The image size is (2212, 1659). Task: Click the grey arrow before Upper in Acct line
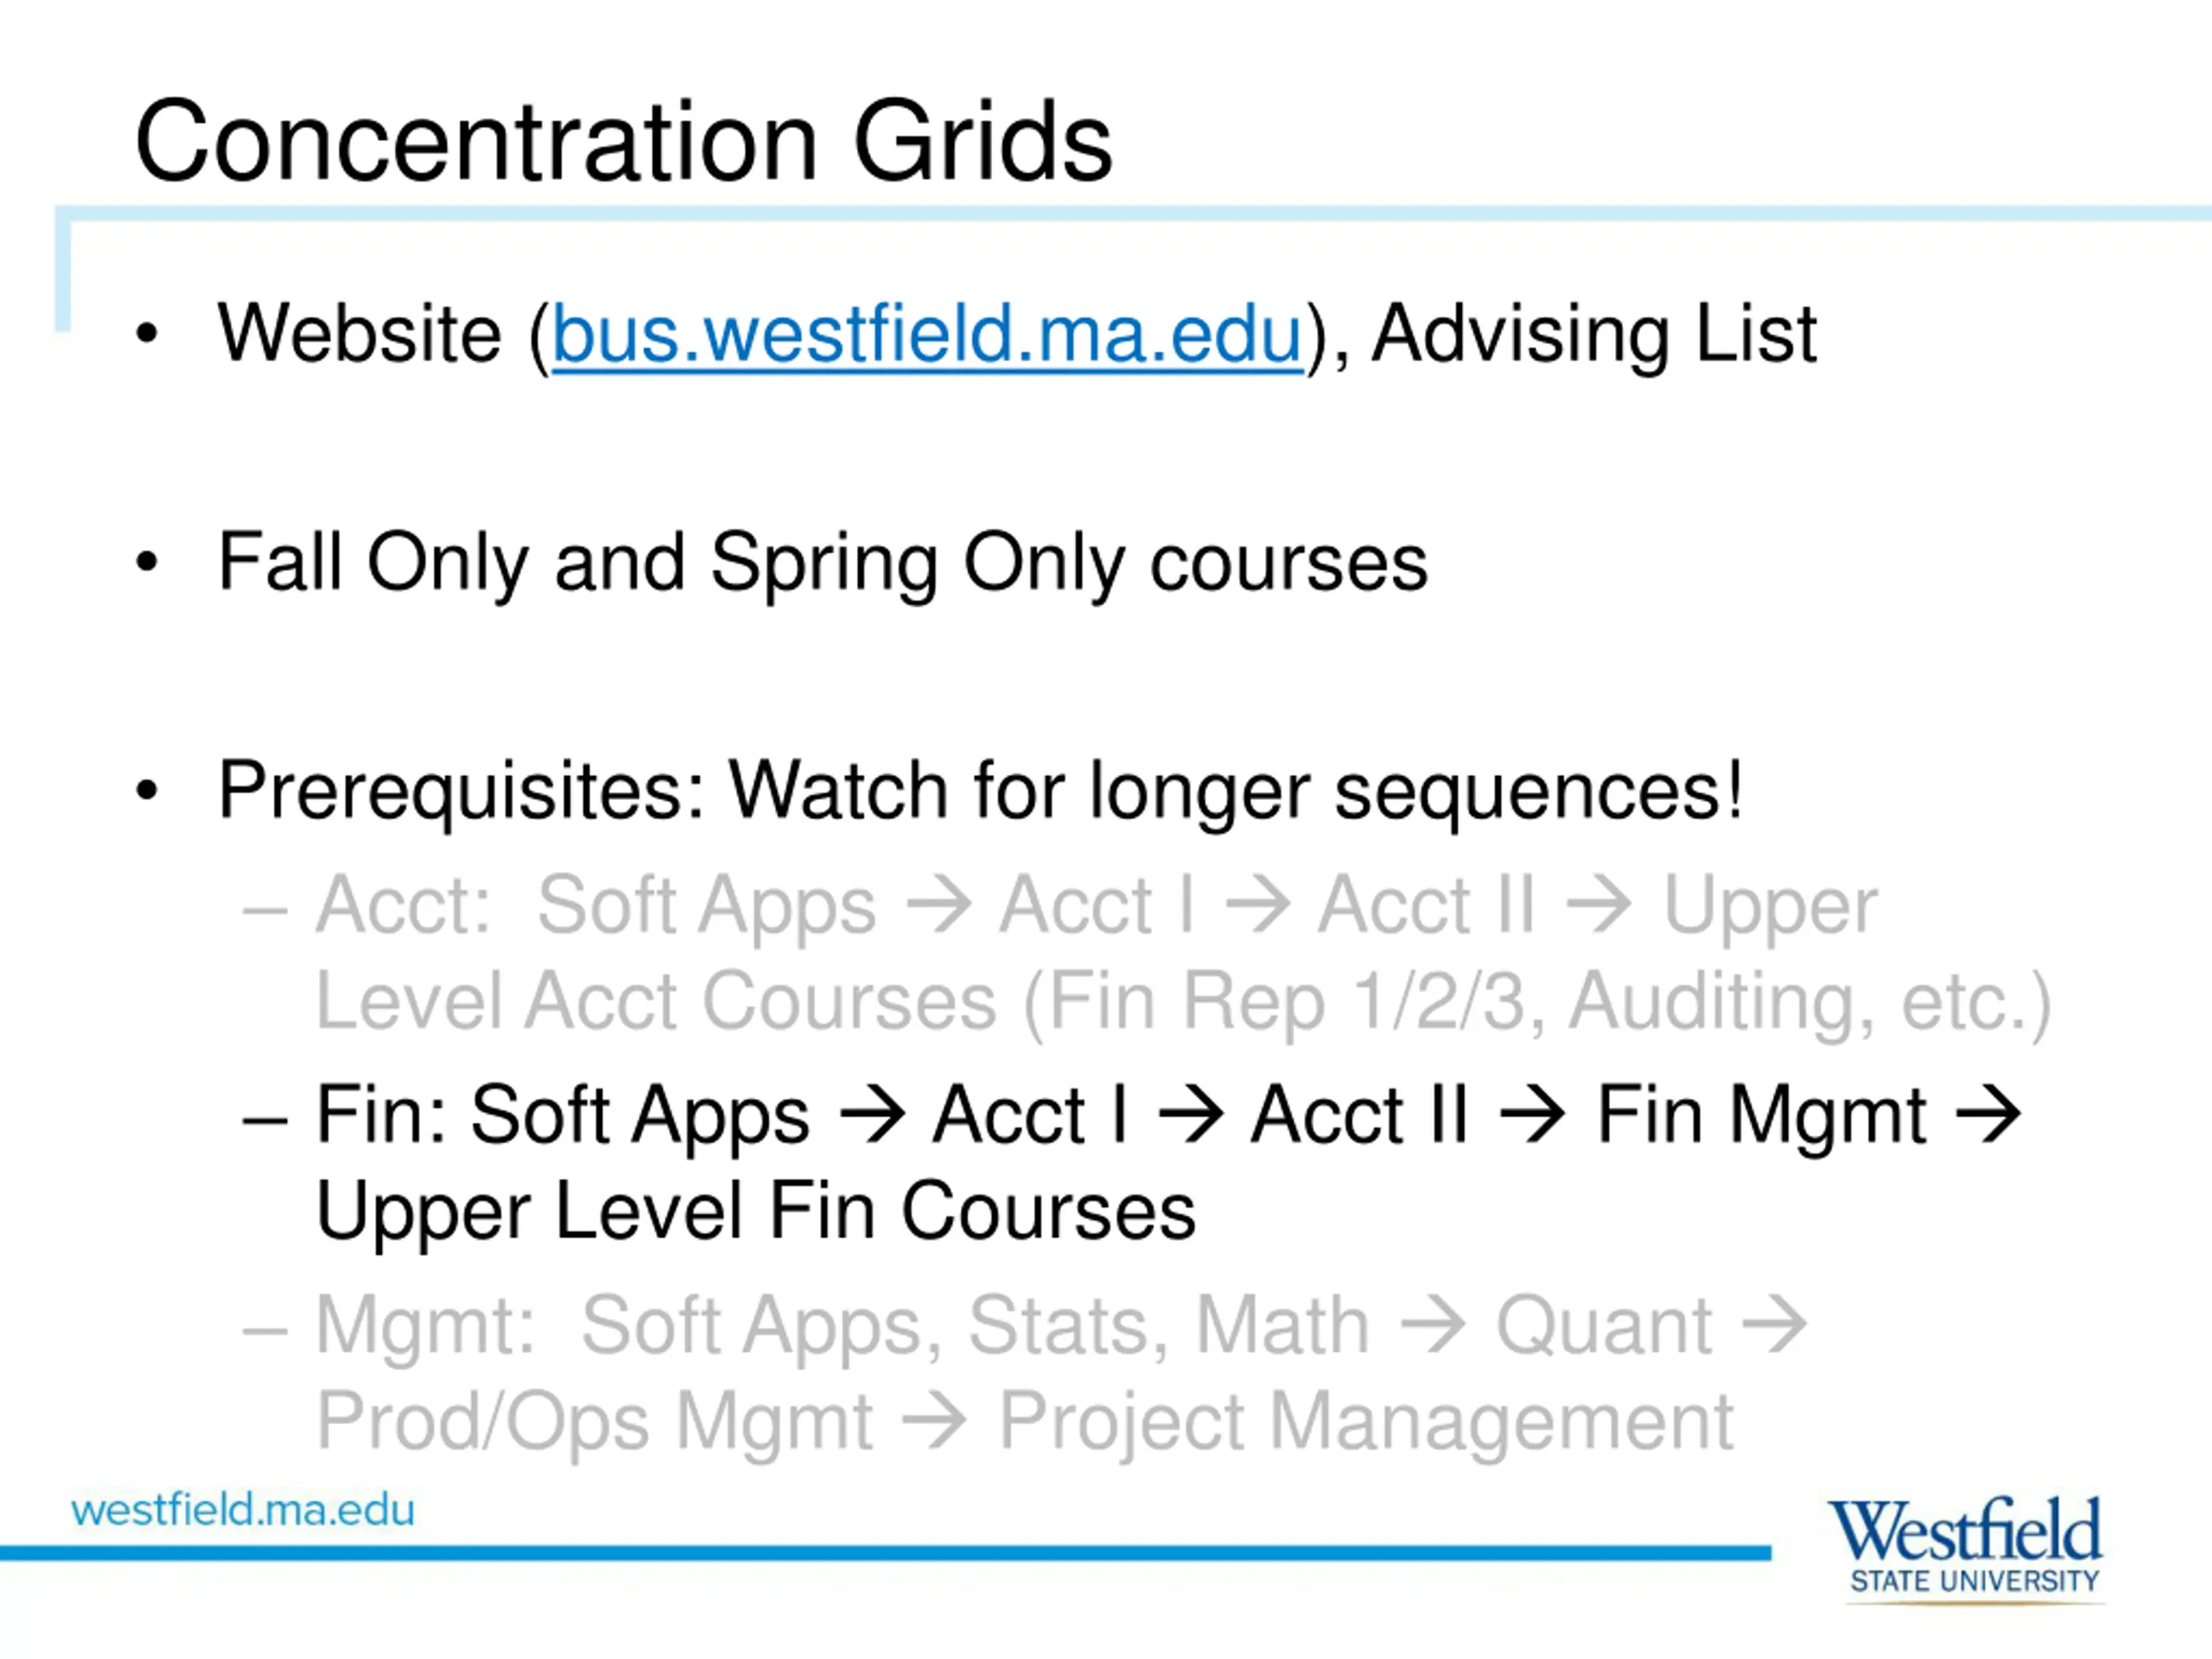pos(1599,904)
